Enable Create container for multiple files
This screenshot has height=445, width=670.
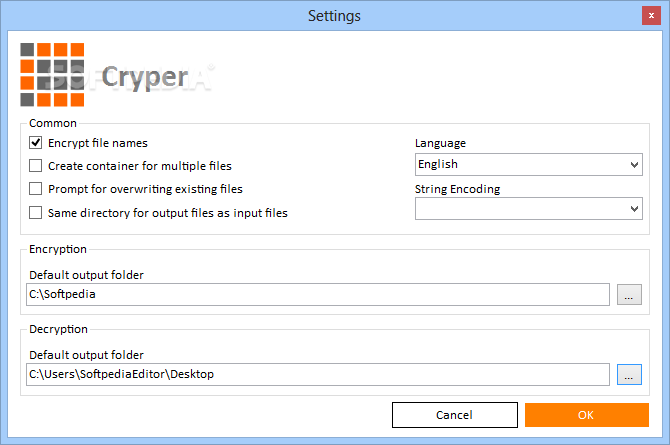click(35, 165)
